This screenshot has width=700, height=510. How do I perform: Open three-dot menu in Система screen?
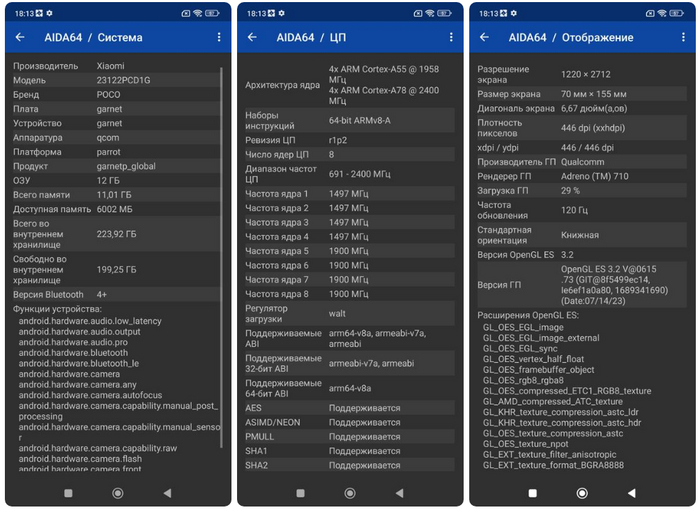(x=219, y=37)
